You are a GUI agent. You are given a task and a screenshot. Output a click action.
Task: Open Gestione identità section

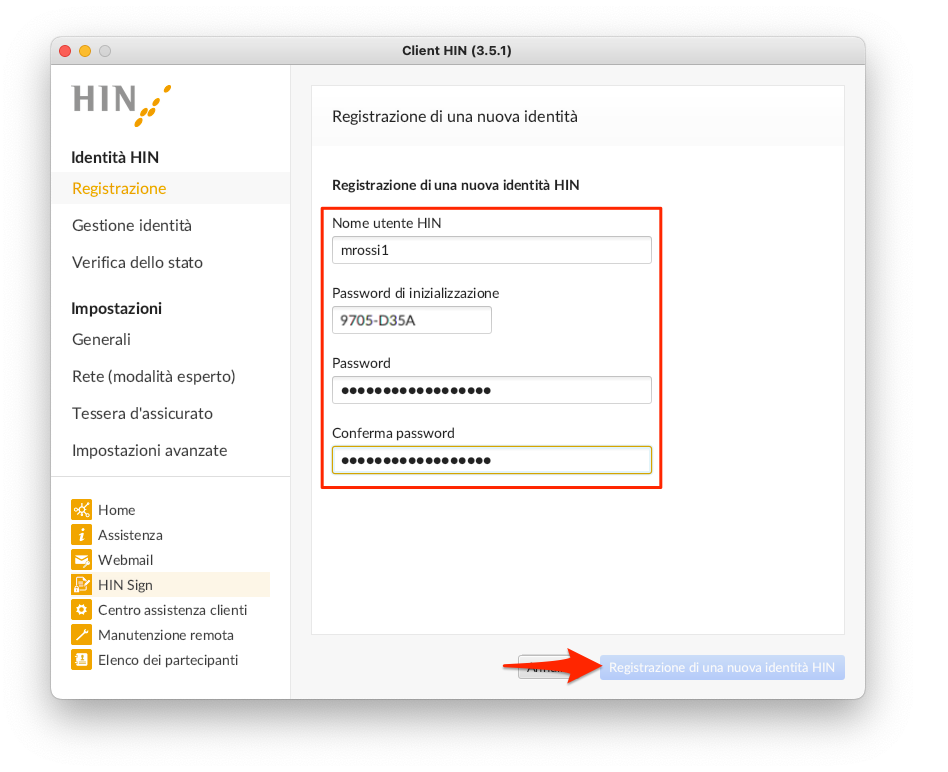click(x=132, y=225)
